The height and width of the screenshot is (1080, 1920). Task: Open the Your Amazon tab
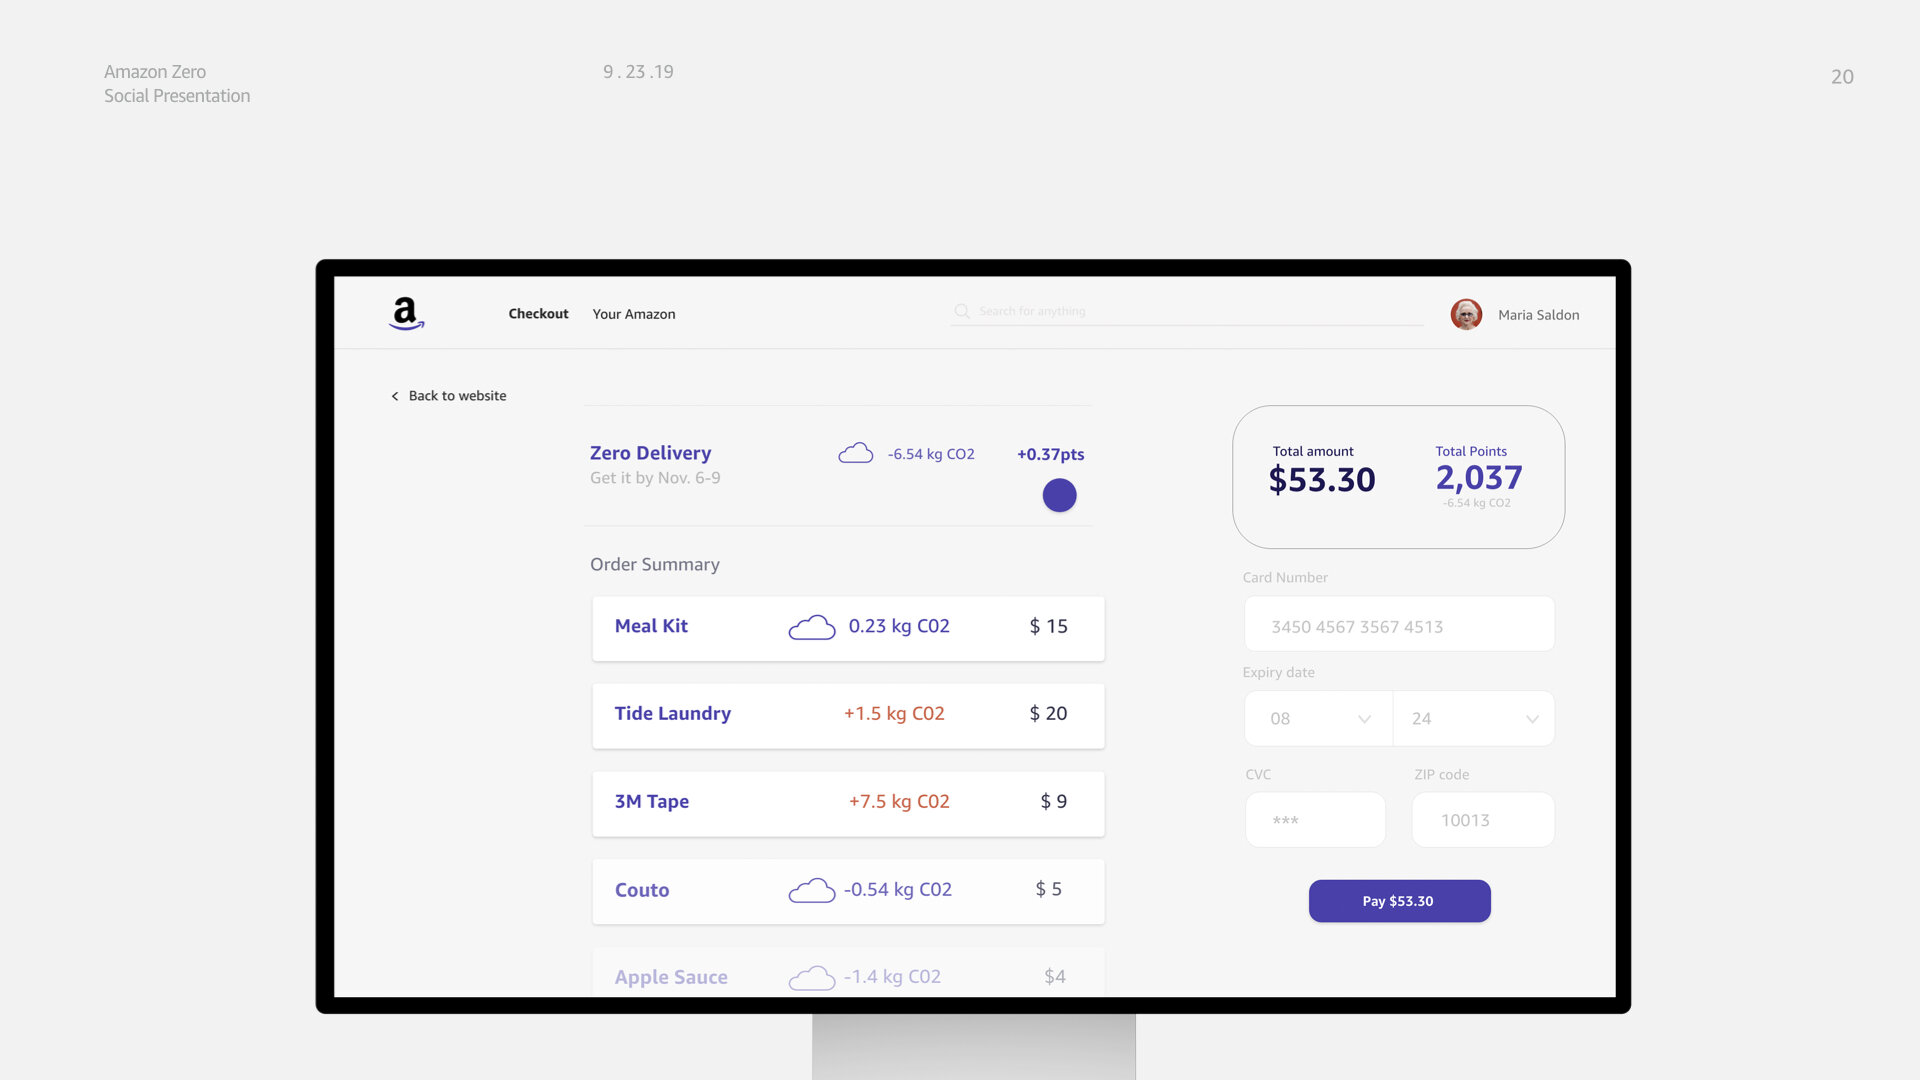pyautogui.click(x=633, y=314)
